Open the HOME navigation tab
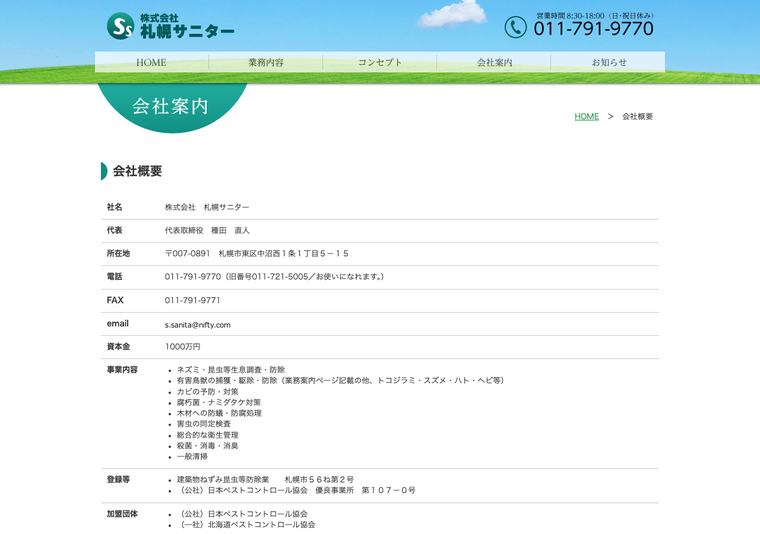The width and height of the screenshot is (760, 534). click(x=152, y=62)
